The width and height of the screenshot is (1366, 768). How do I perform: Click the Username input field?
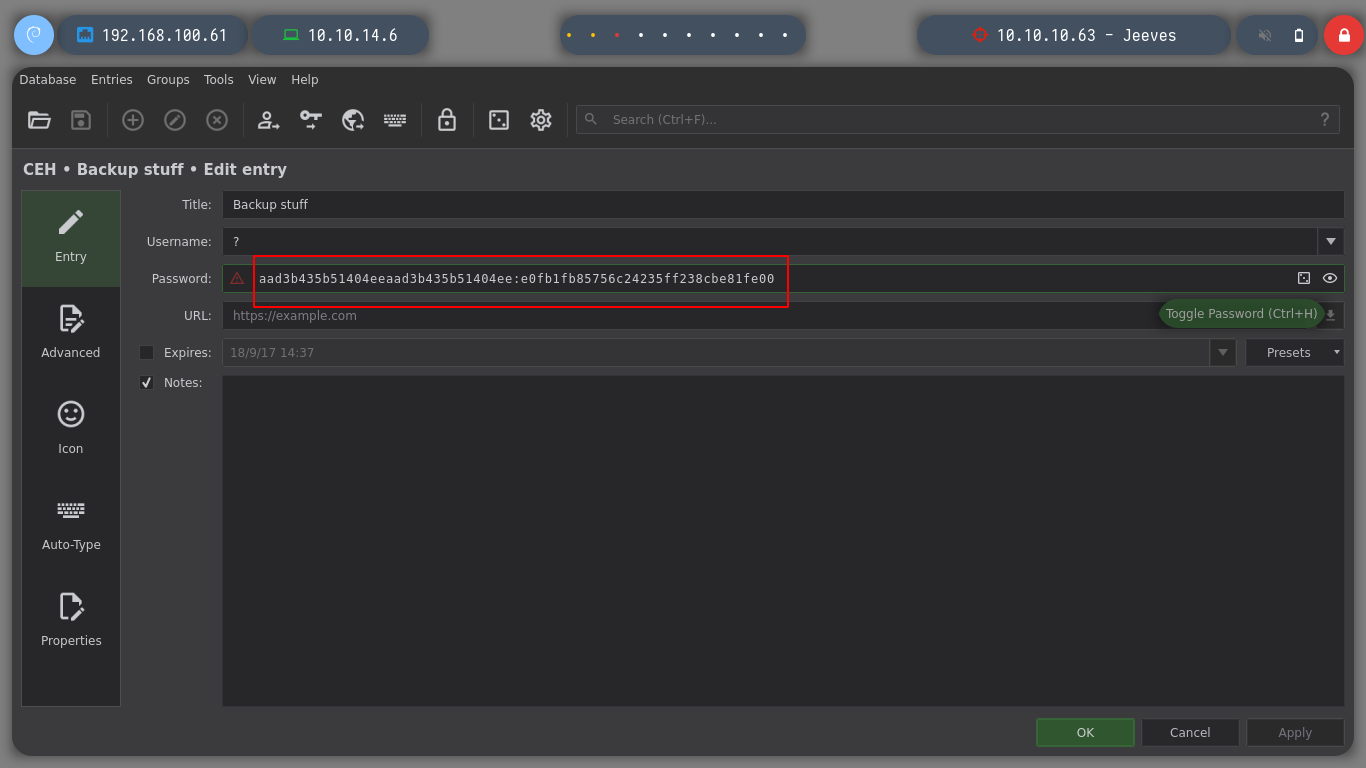770,241
